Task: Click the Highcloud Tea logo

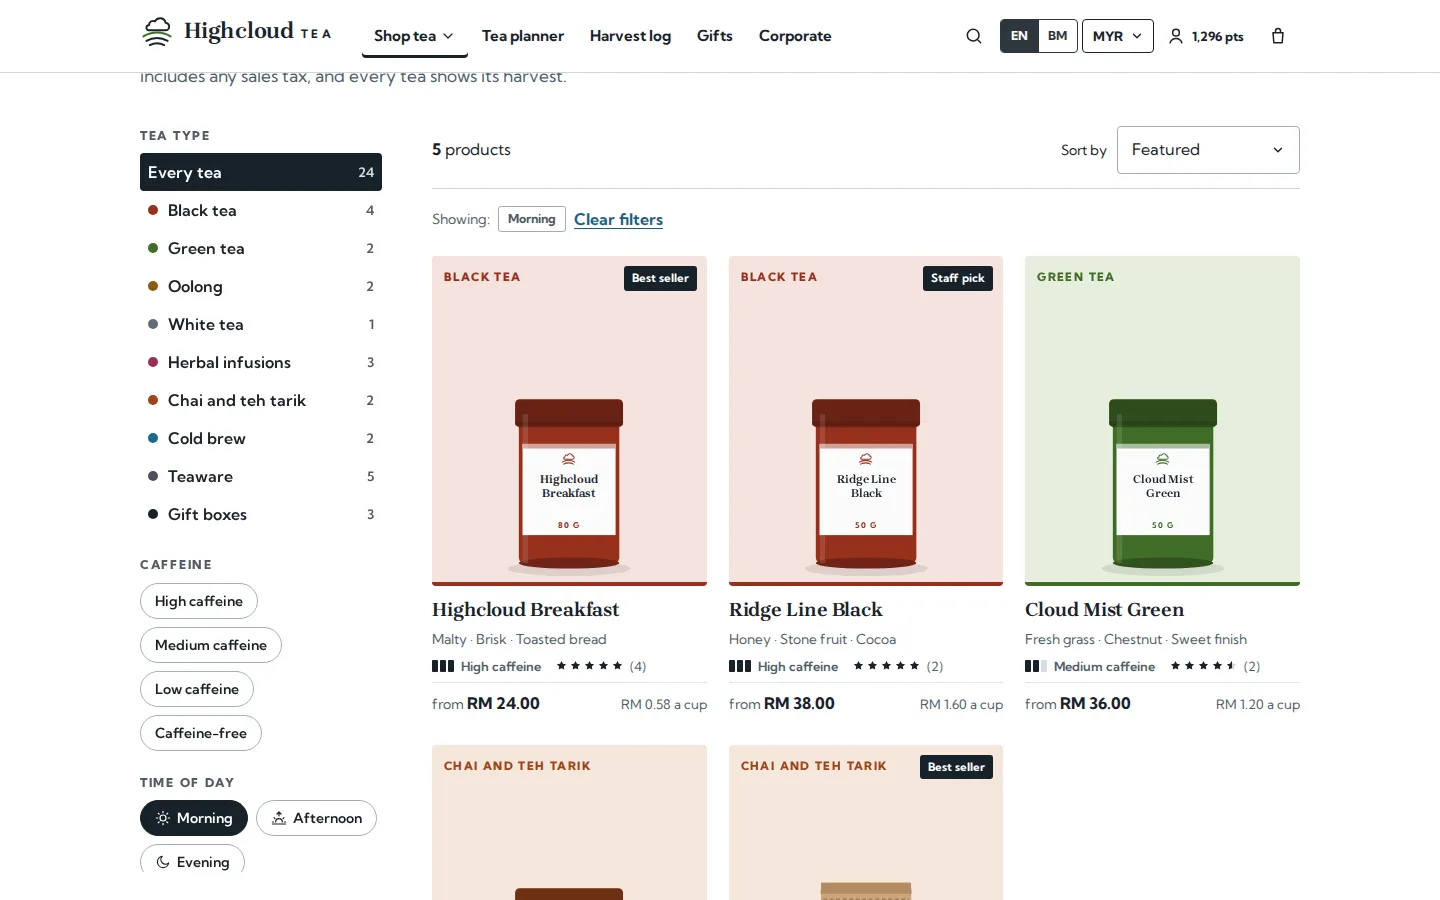Action: (236, 32)
